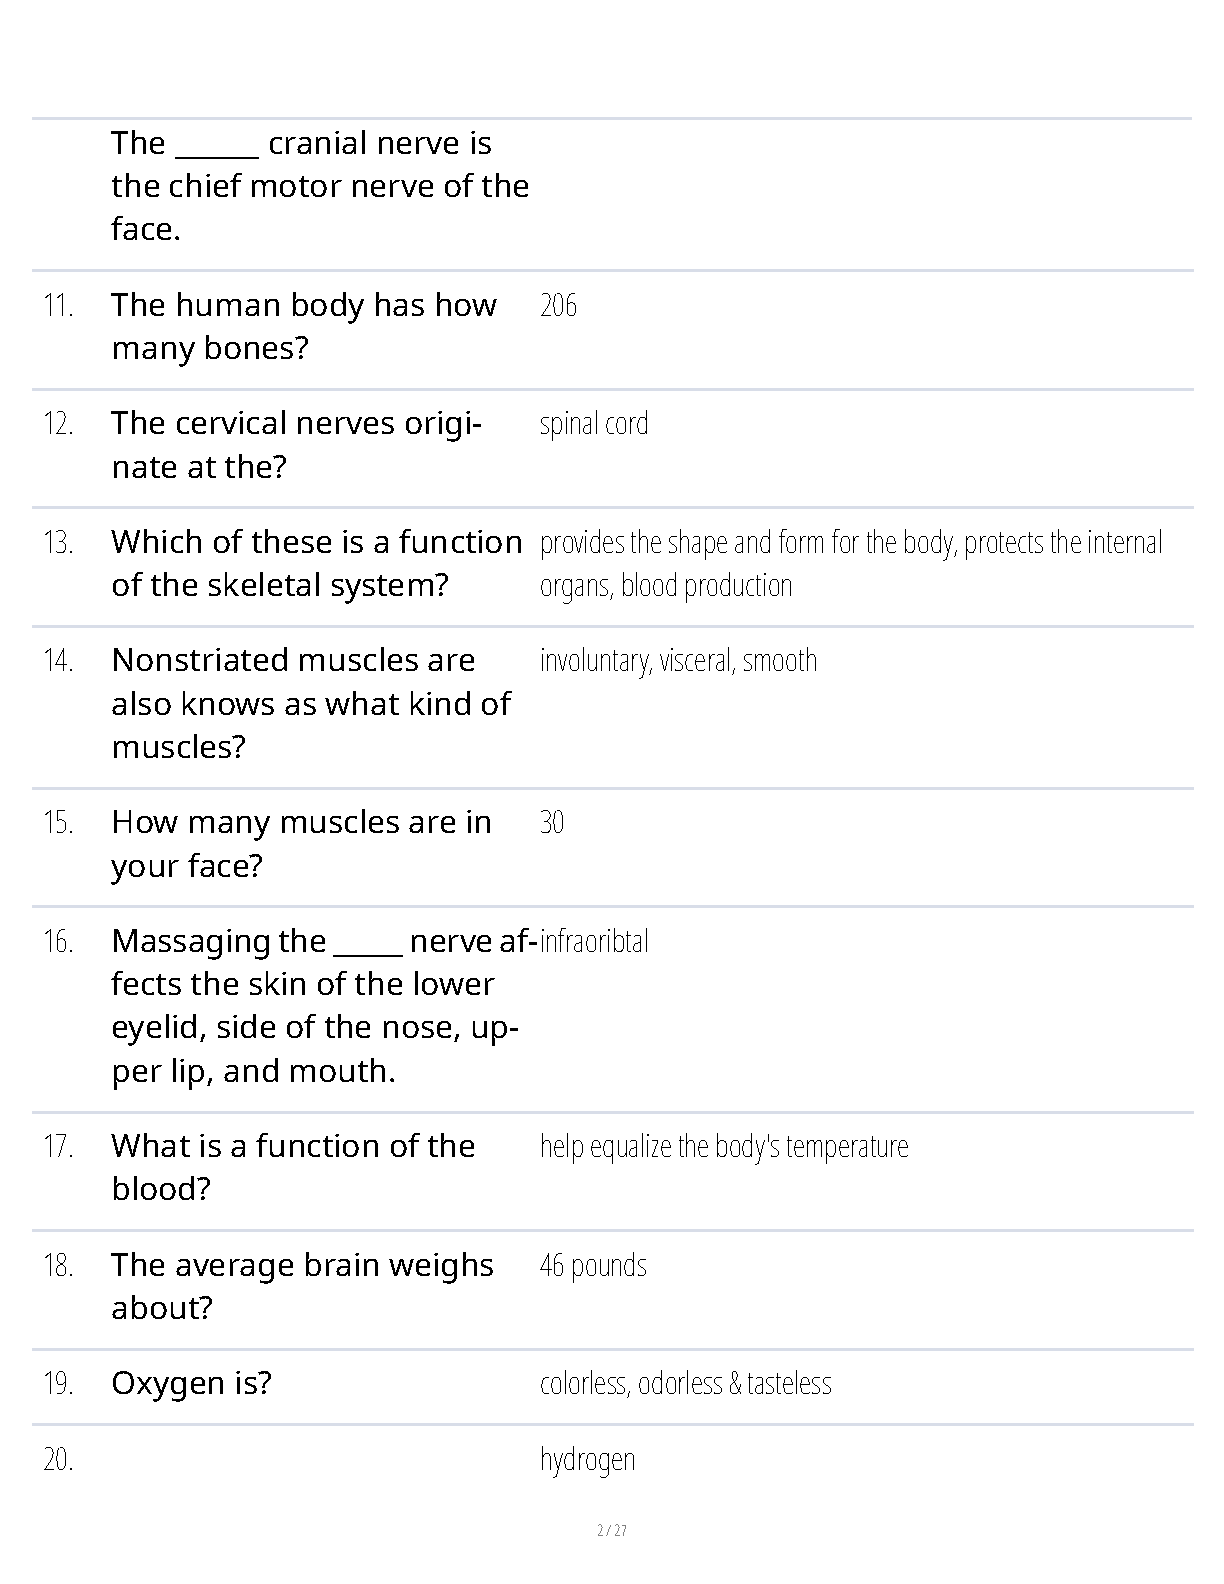1224x1584 pixels.
Task: Select answer about equalizing body's temperature
Action: [724, 1146]
